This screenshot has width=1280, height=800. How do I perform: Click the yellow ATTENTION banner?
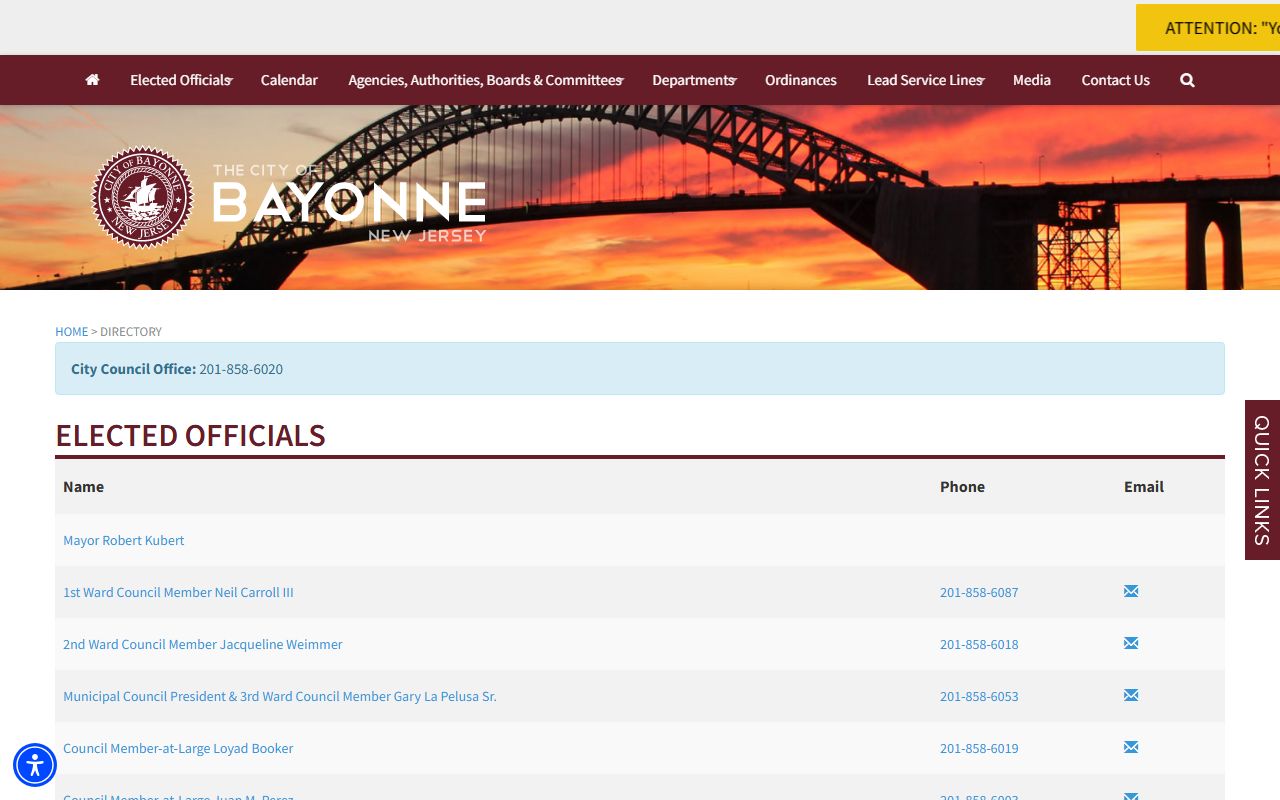1208,28
